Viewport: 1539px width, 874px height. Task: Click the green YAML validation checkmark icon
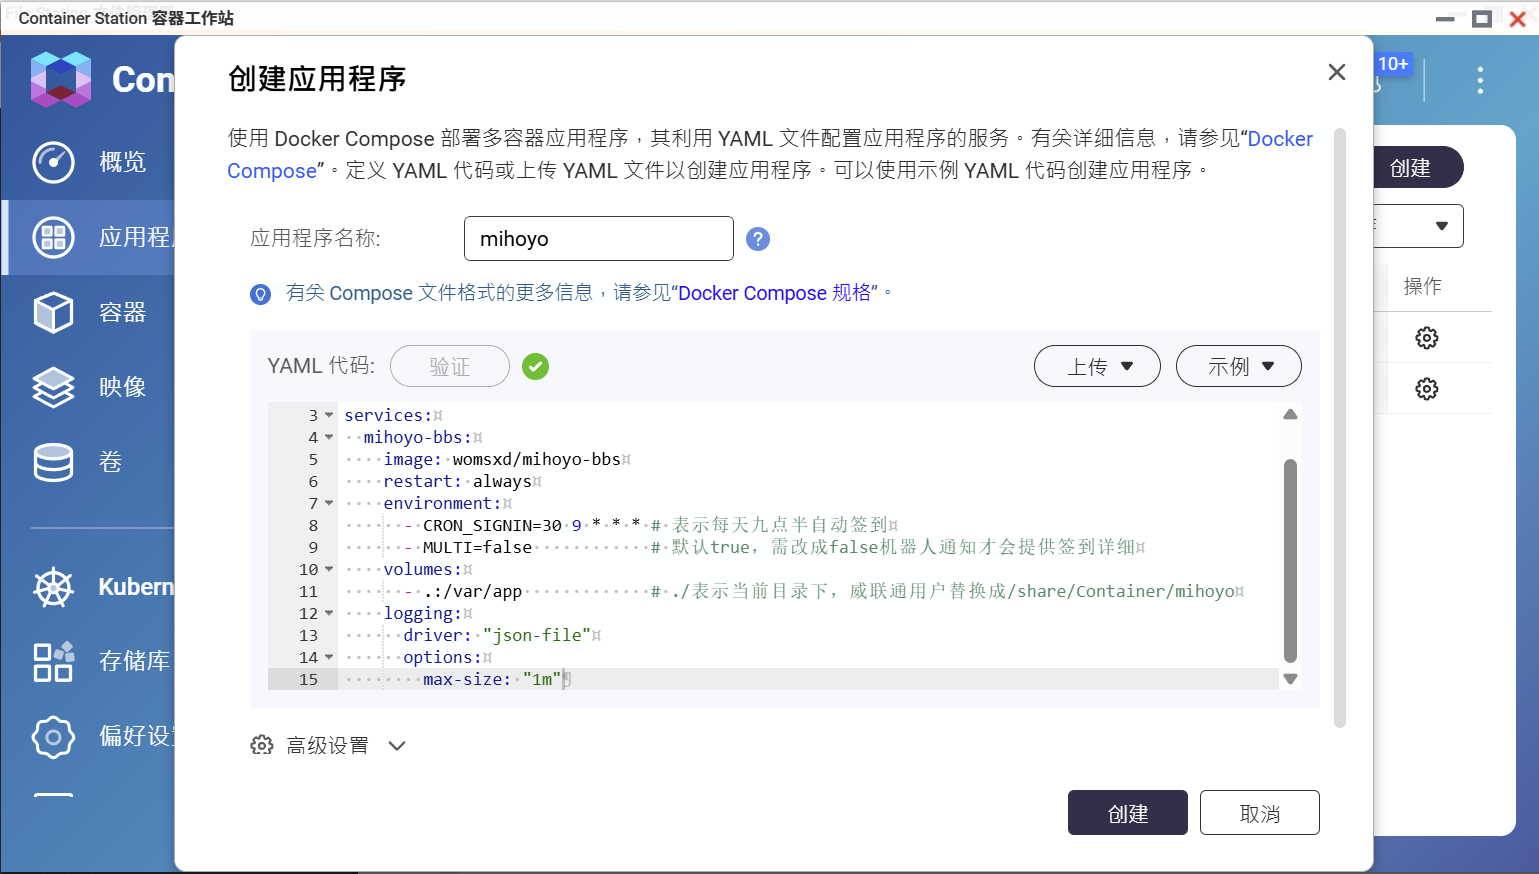pyautogui.click(x=536, y=367)
